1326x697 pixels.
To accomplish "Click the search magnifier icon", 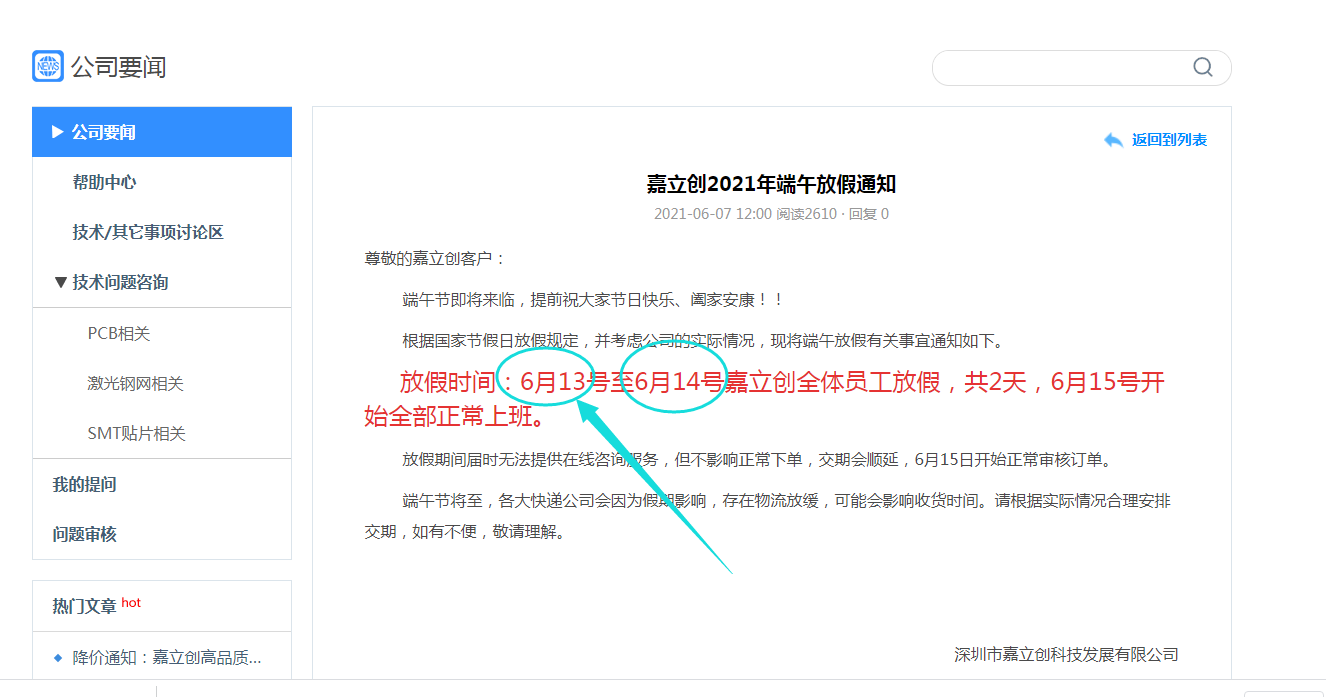I will tap(1203, 67).
